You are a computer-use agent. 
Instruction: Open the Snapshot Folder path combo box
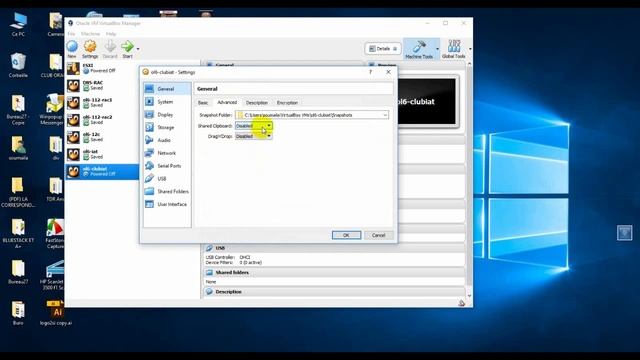pyautogui.click(x=312, y=115)
